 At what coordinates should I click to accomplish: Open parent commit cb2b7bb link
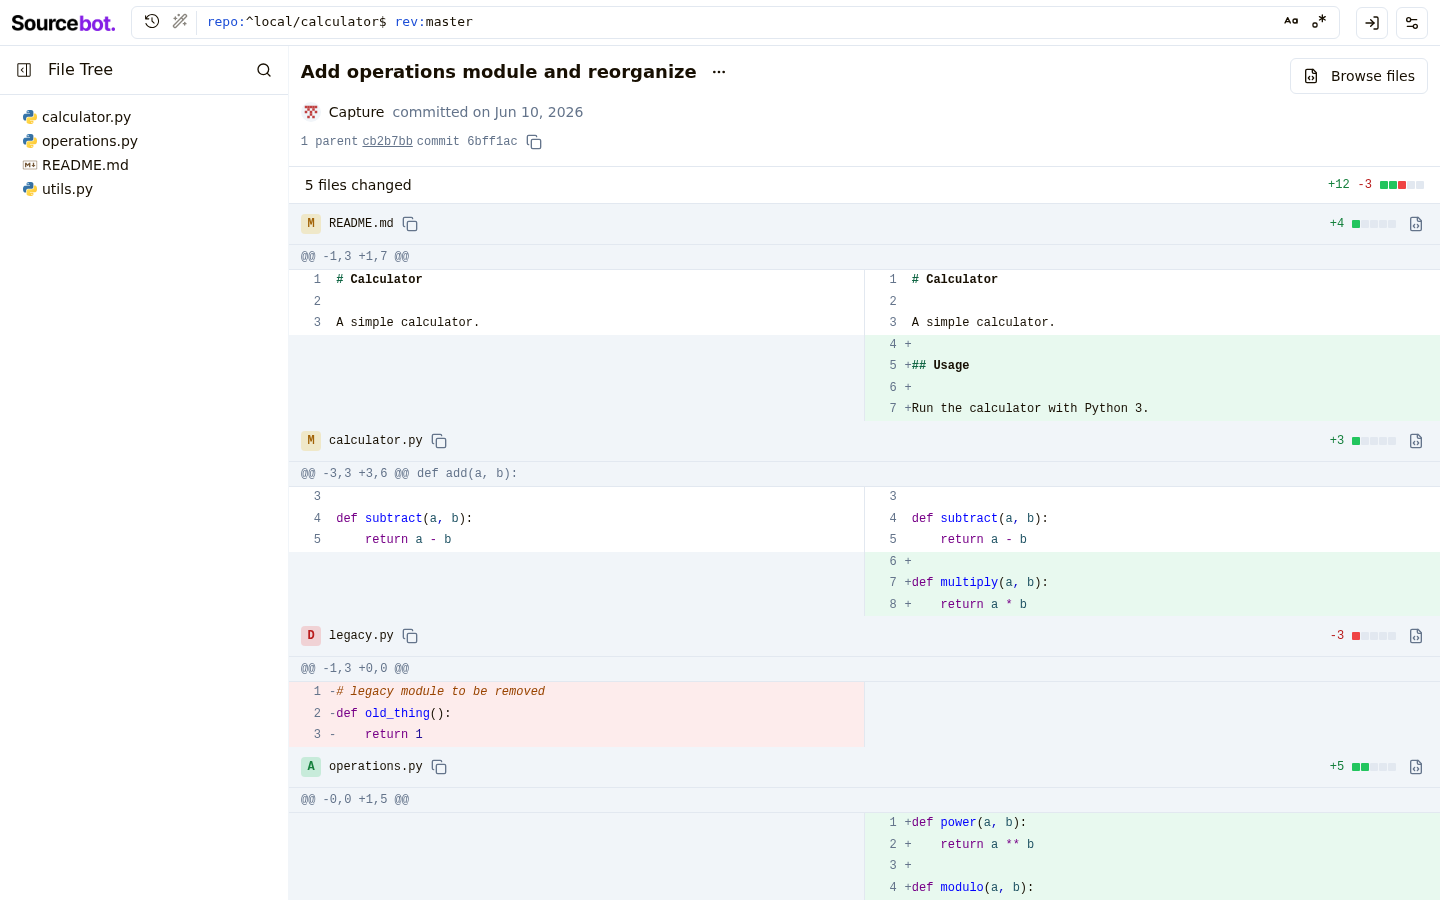(x=387, y=142)
